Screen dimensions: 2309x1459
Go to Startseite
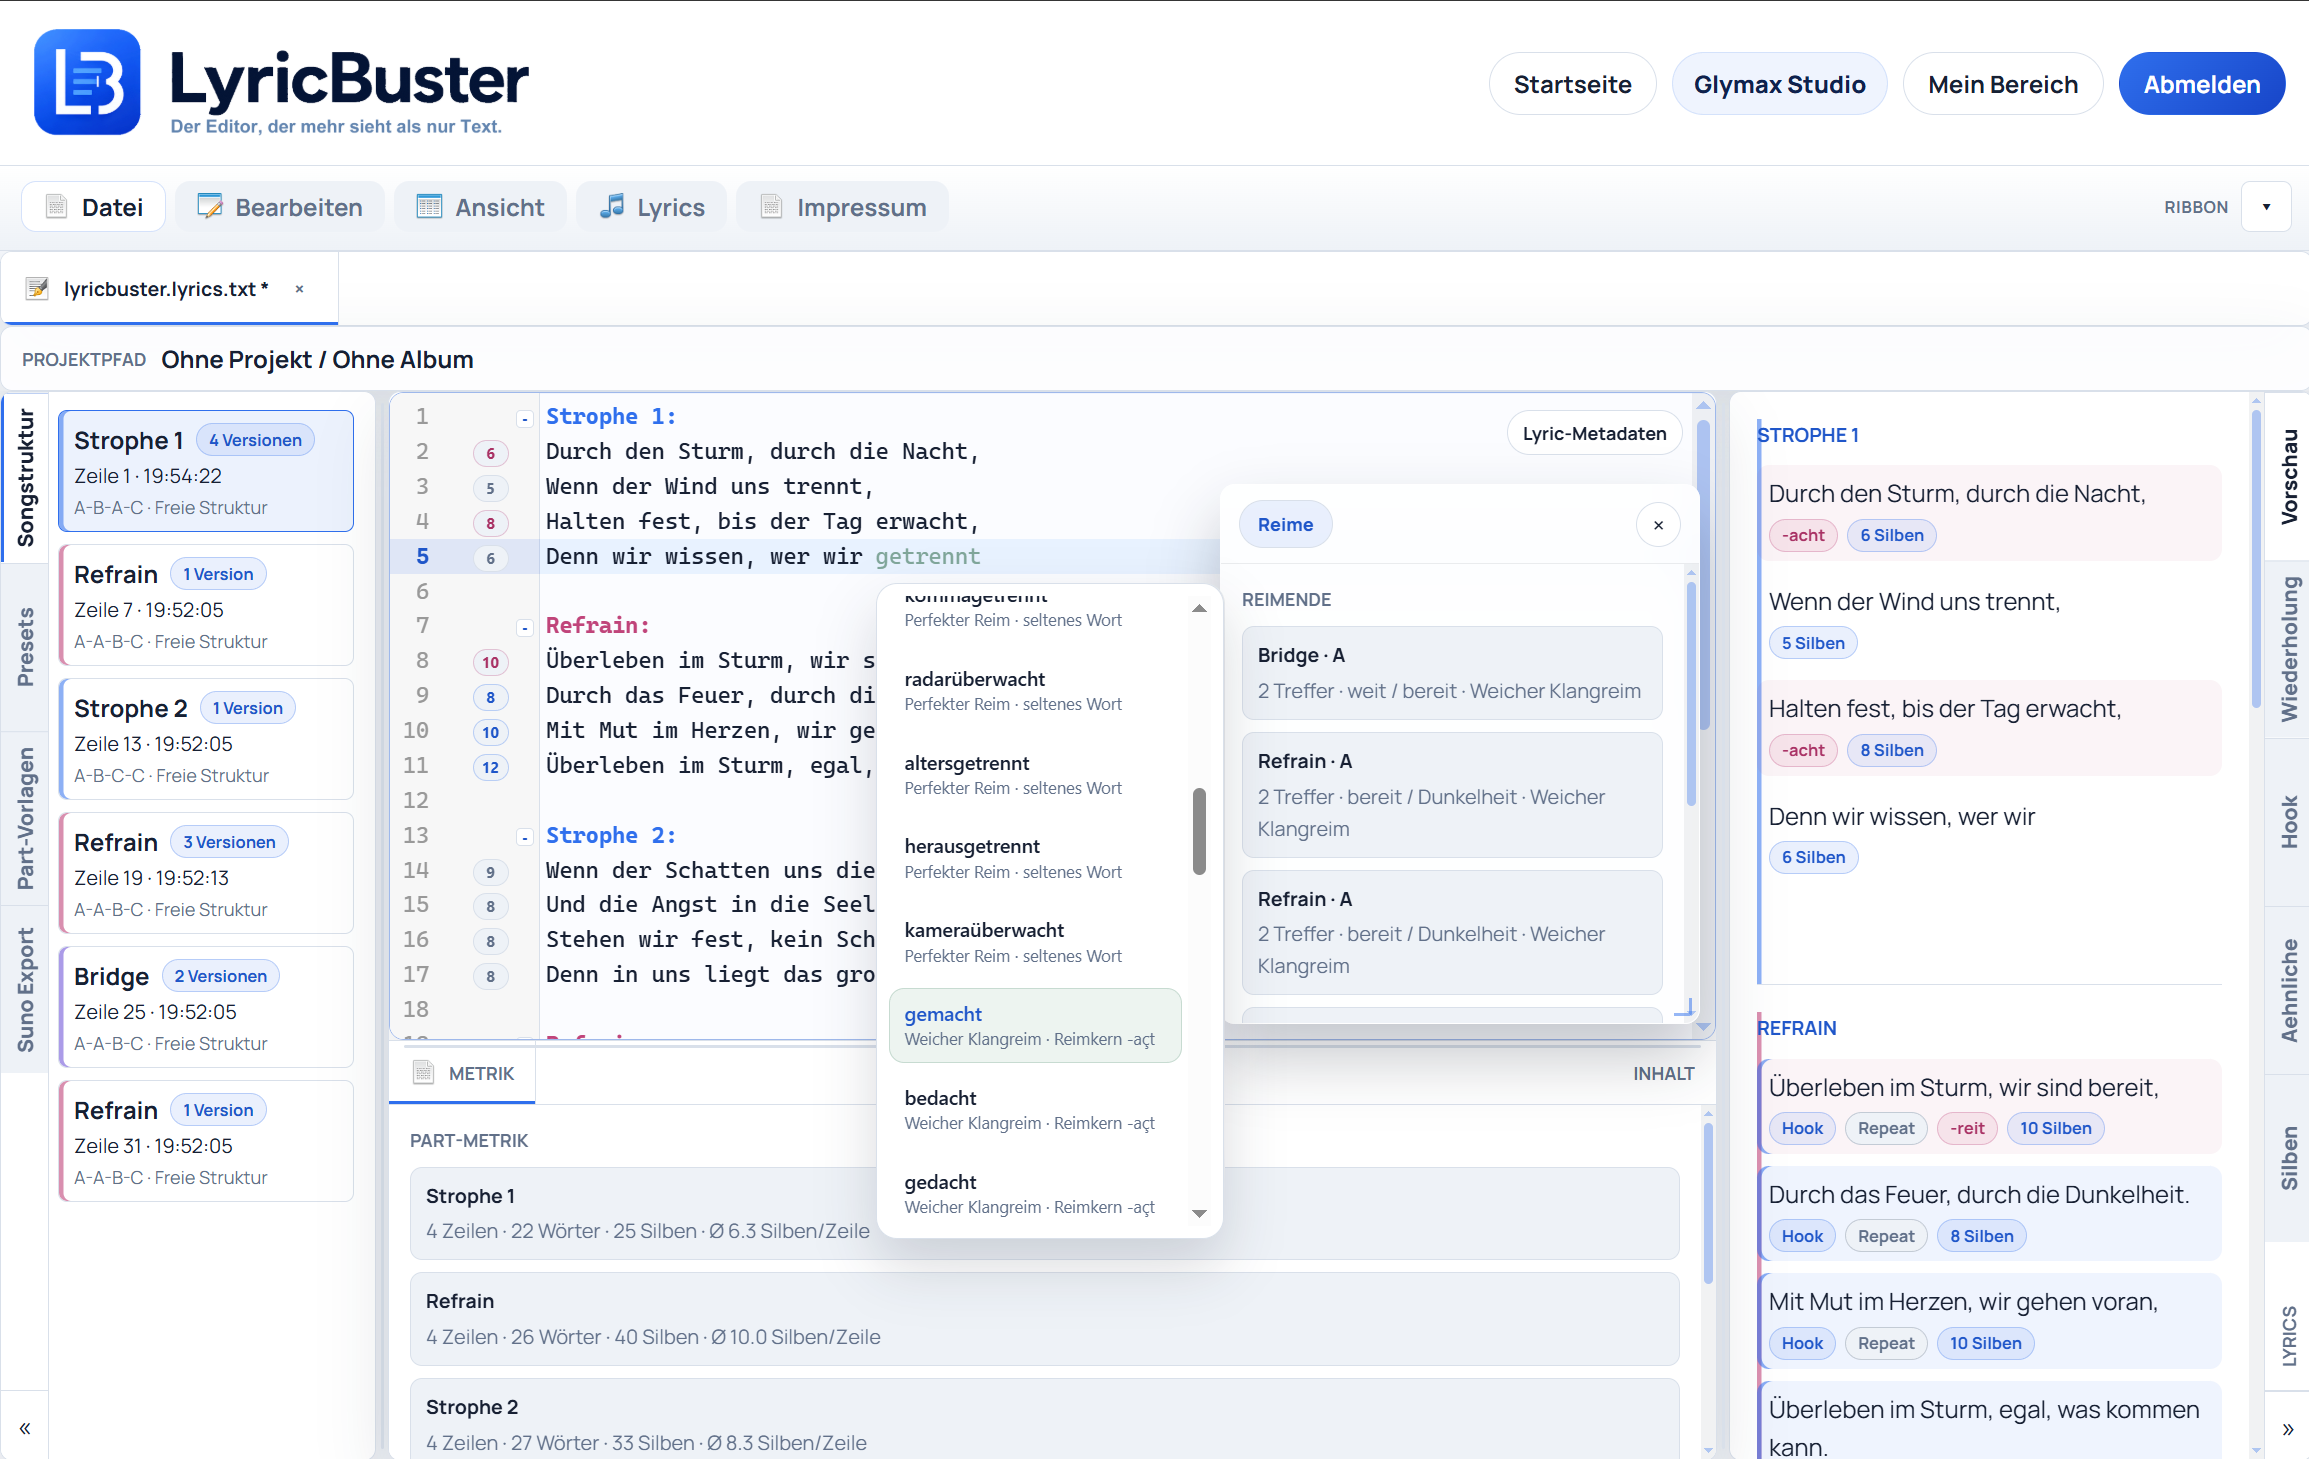click(1572, 84)
